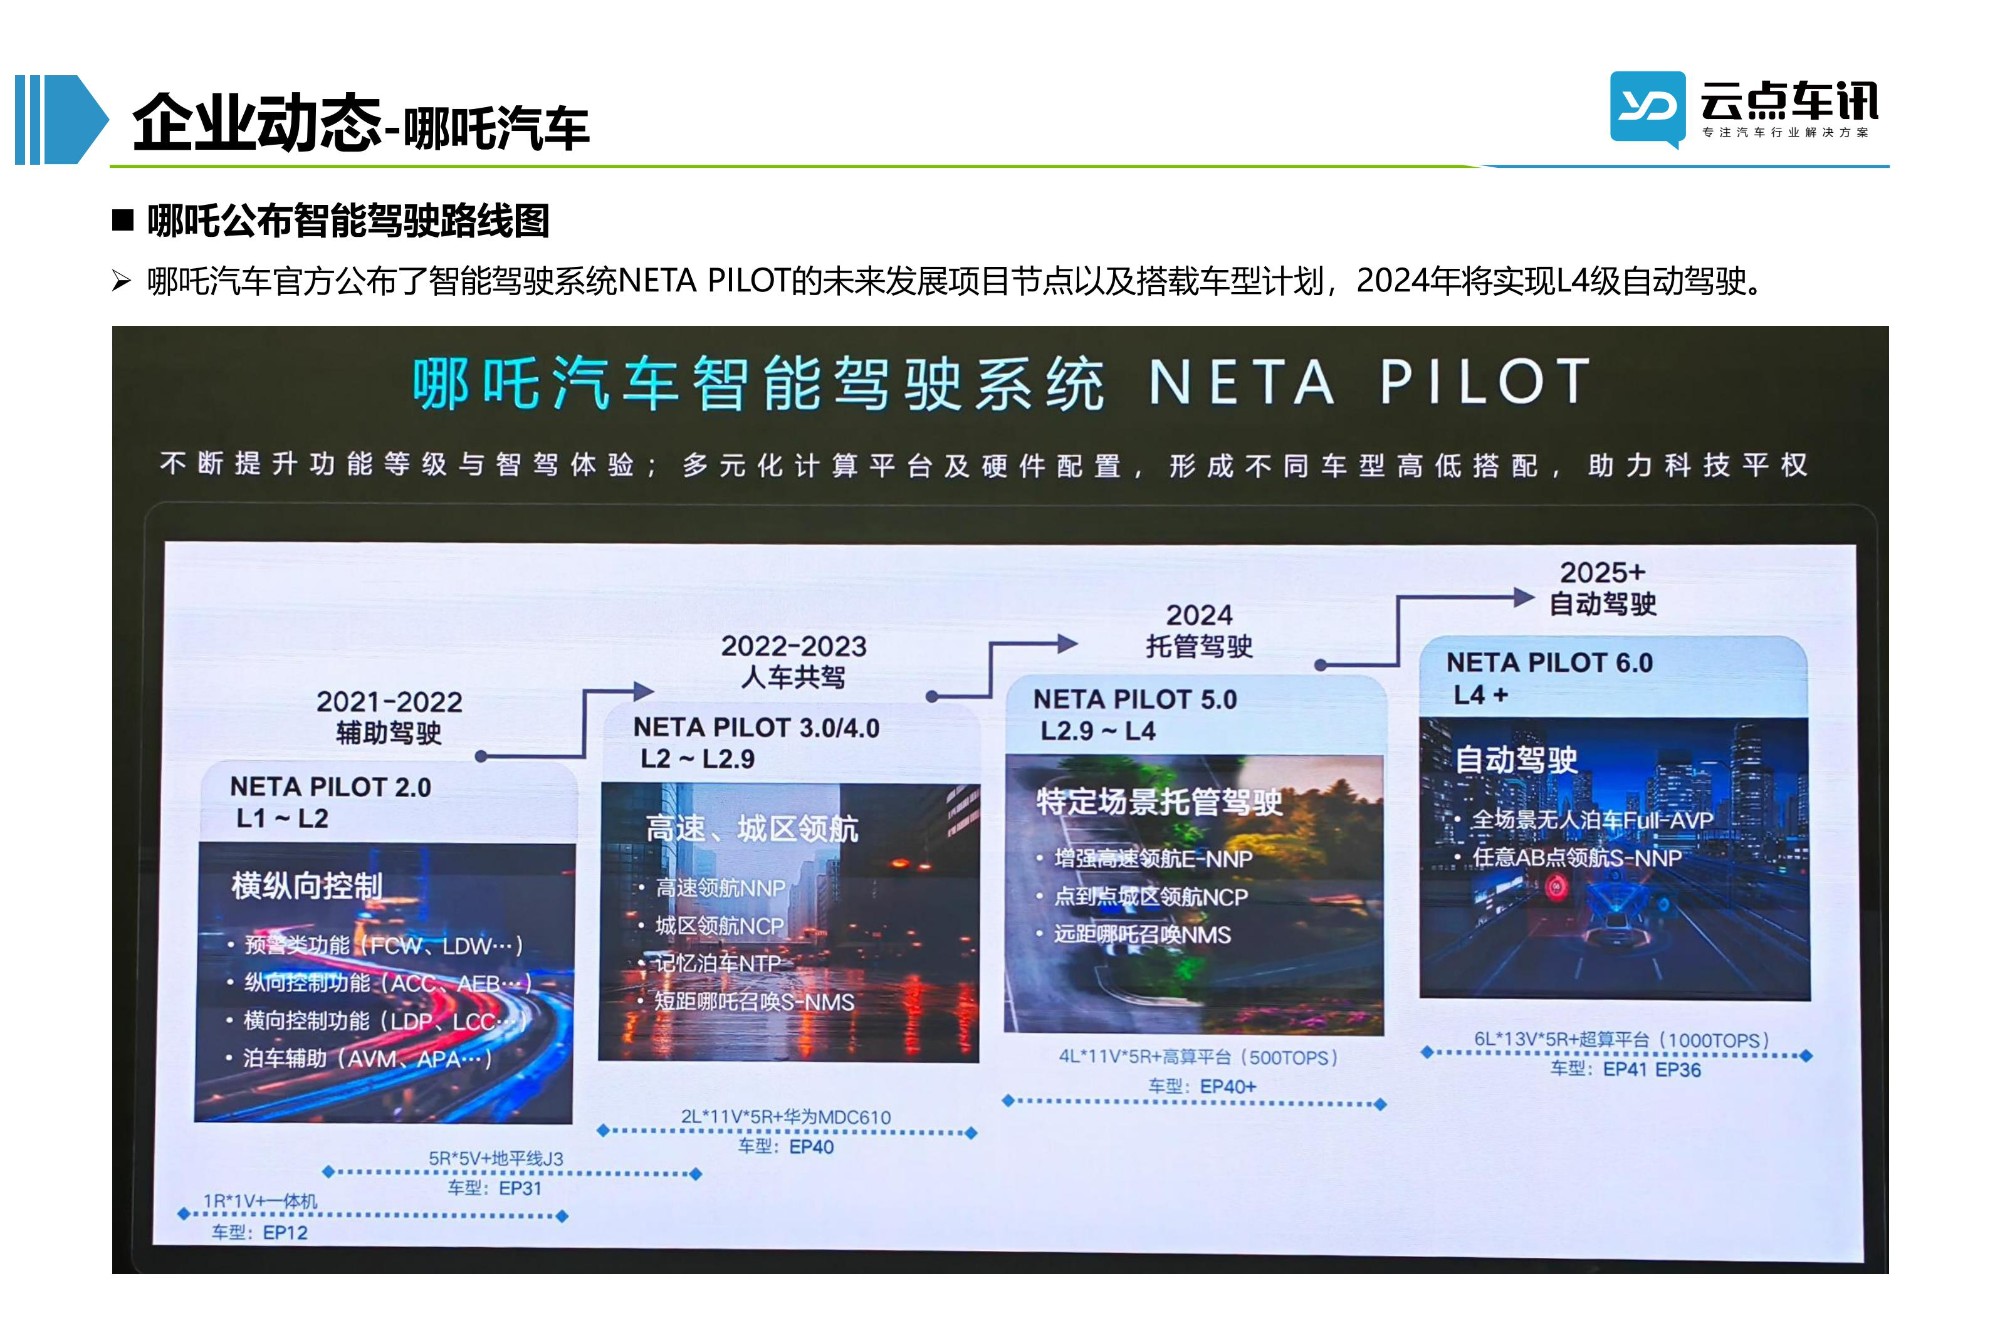2000x1333 pixels.
Task: Click the 任意AB点领航S-NNP bullet
Action: (1568, 857)
